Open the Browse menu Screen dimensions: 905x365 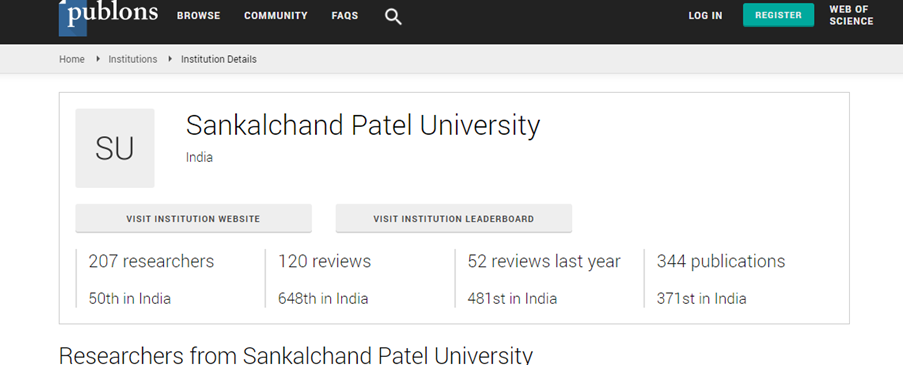pyautogui.click(x=199, y=16)
